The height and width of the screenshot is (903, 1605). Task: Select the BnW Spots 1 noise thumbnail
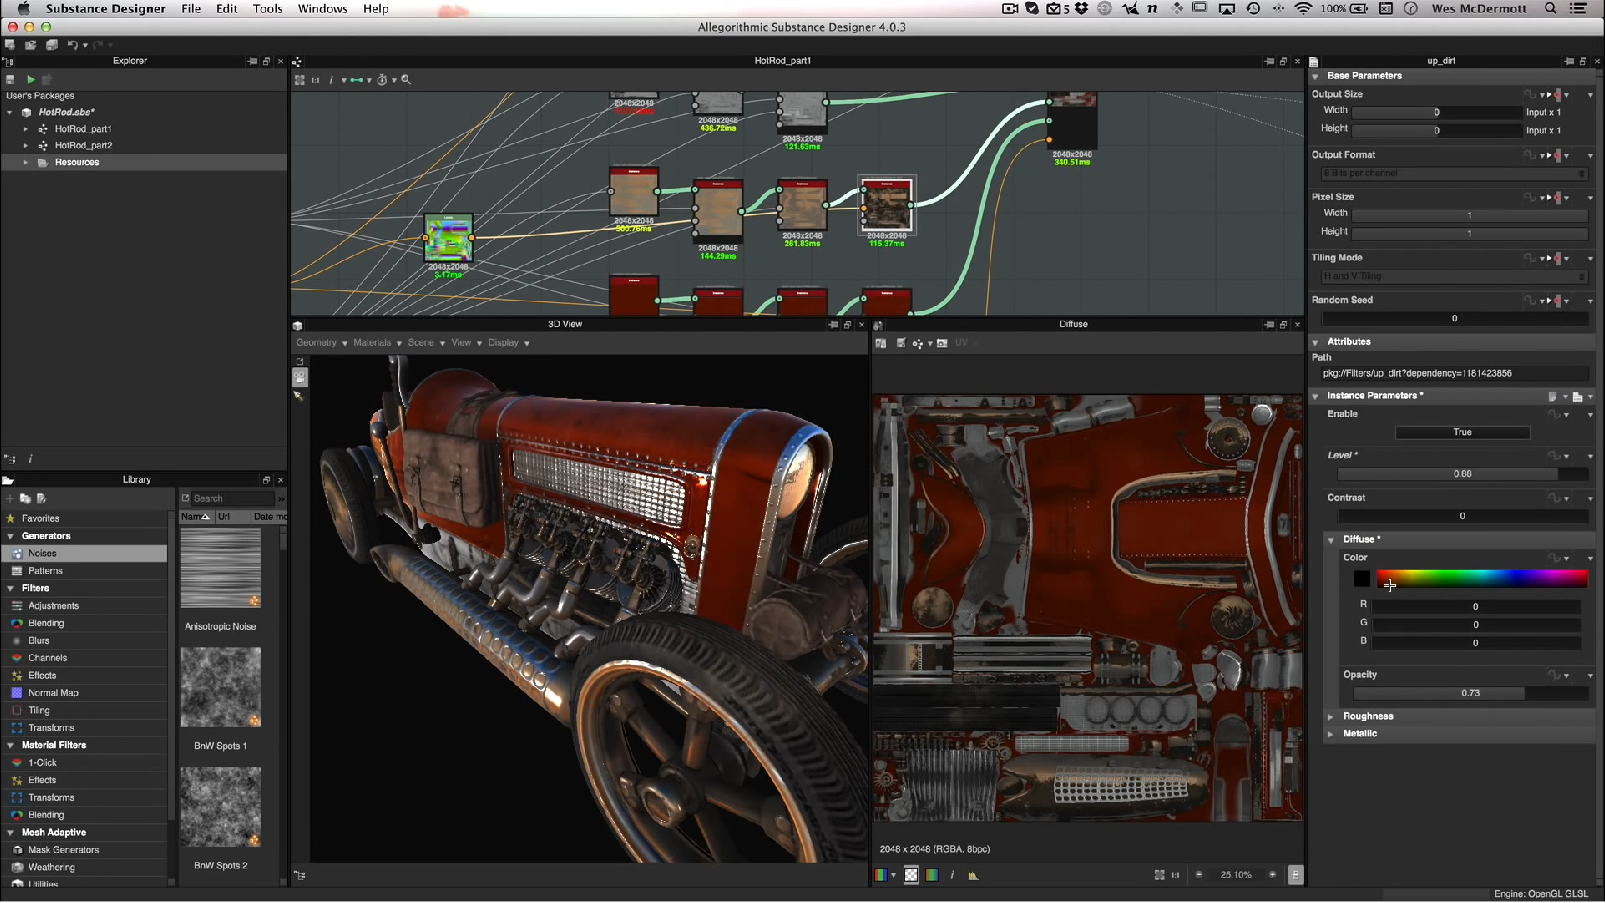(x=220, y=688)
